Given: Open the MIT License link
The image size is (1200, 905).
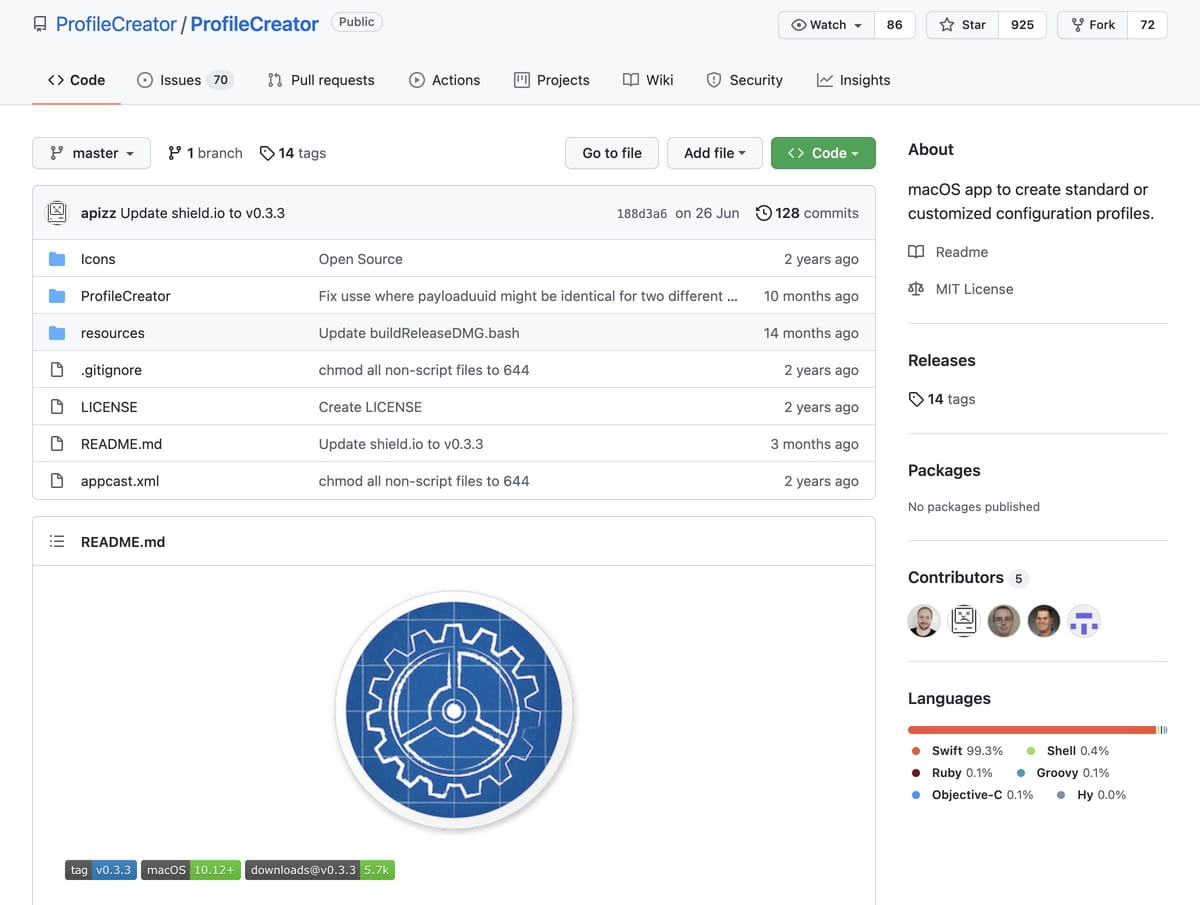Looking at the screenshot, I should coord(961,289).
